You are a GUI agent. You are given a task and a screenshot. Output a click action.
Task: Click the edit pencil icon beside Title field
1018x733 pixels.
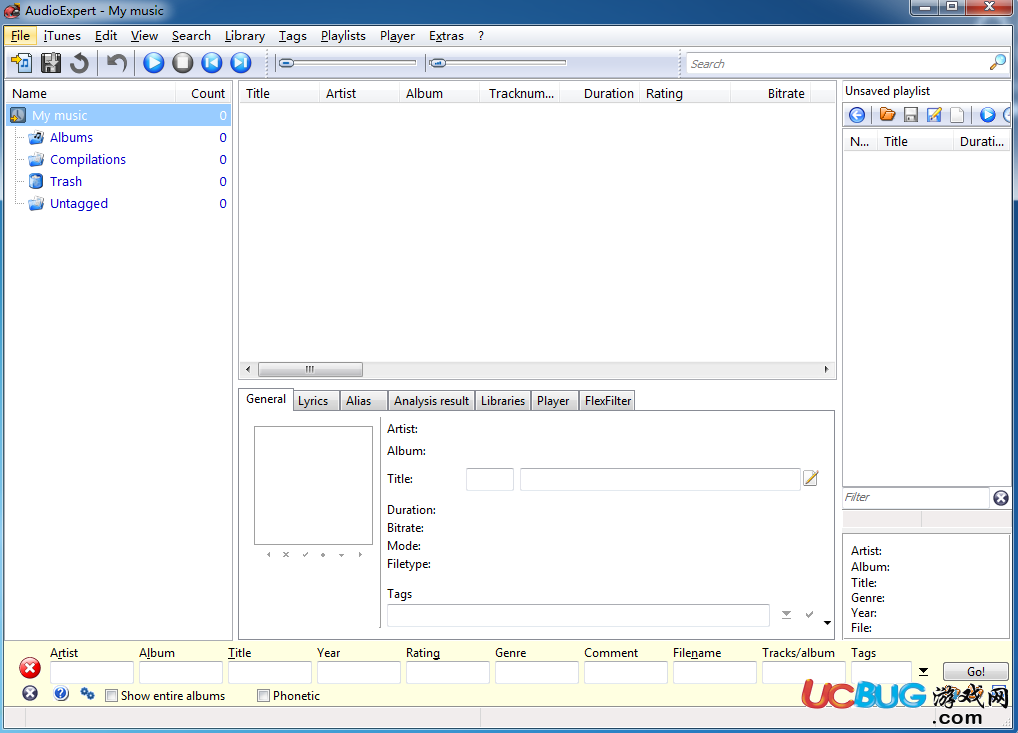[811, 478]
